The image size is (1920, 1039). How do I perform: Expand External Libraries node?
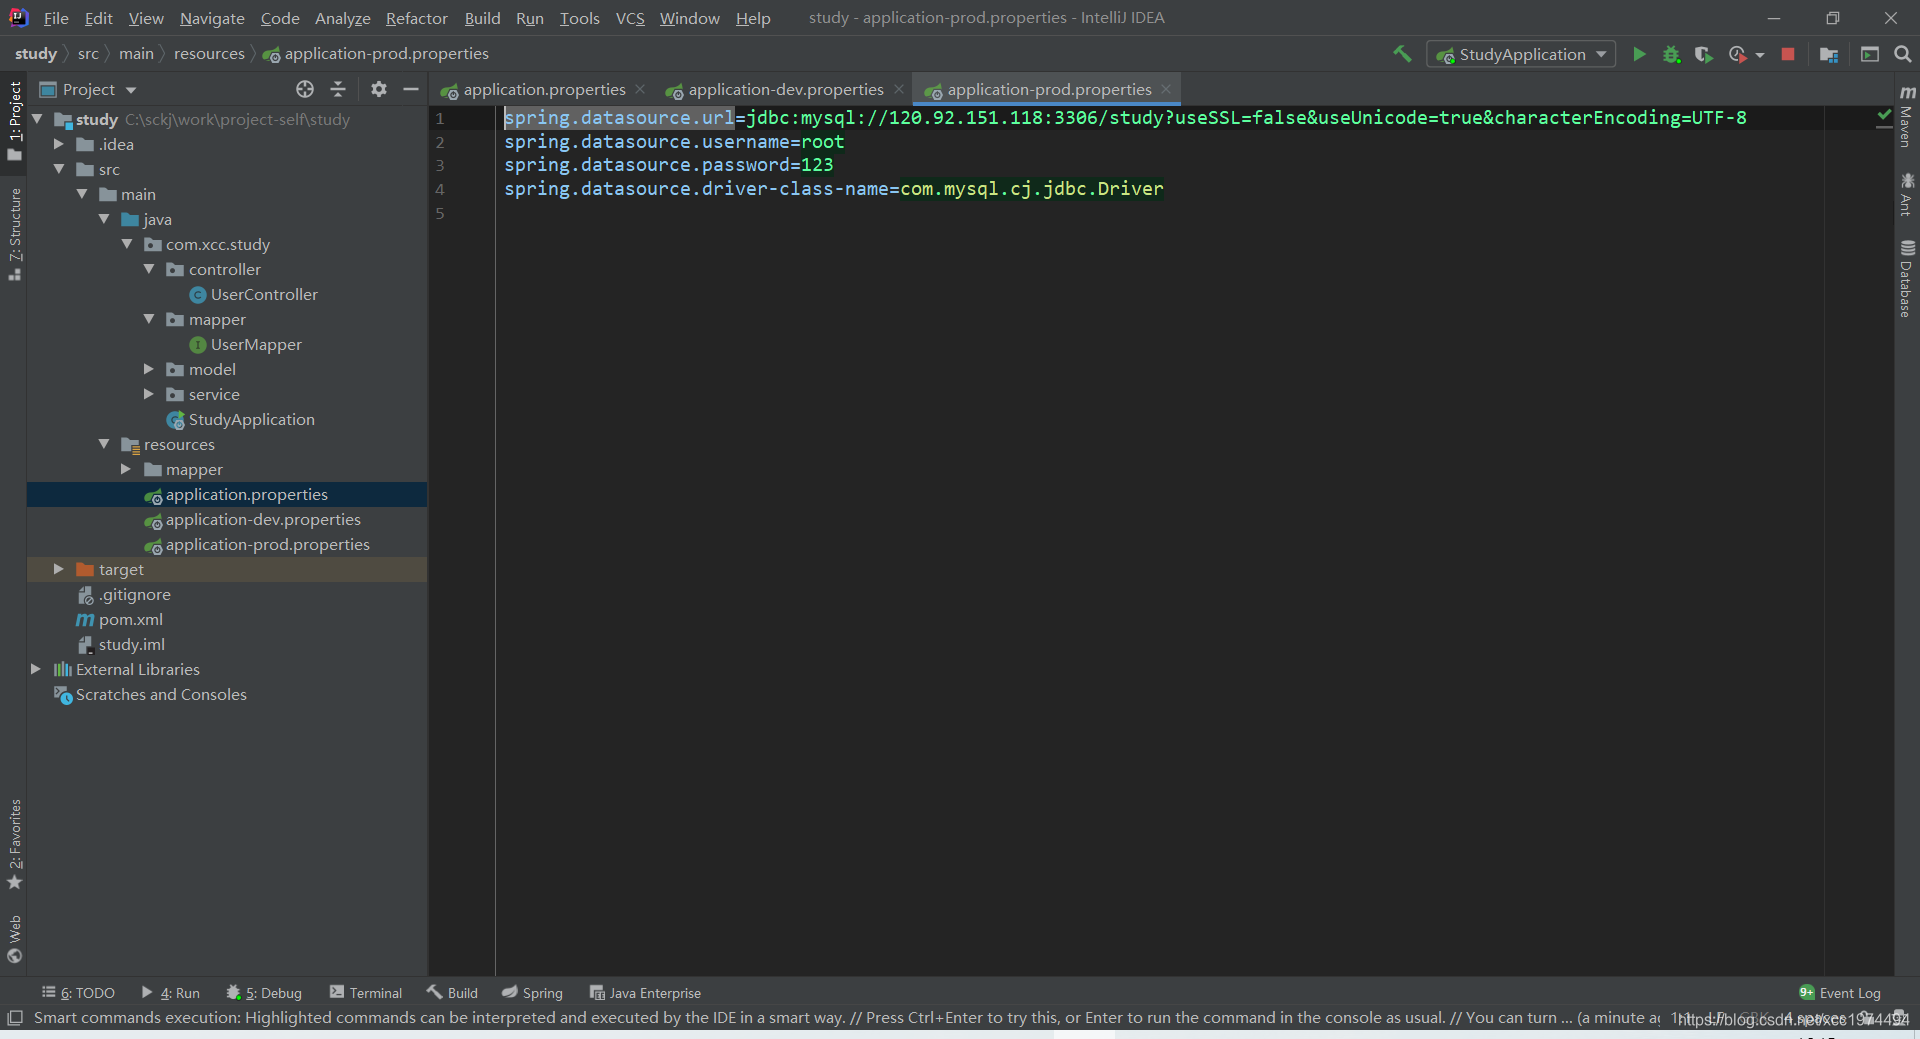36,669
